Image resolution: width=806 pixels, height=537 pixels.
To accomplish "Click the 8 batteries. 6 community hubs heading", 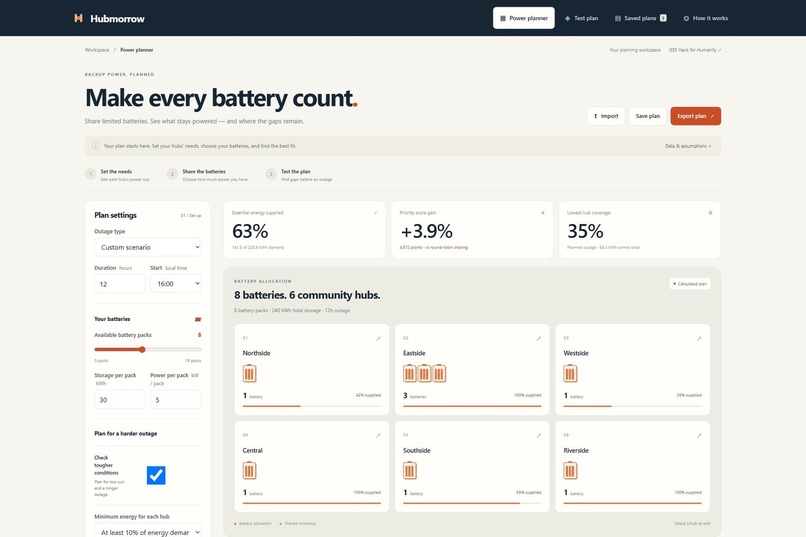I will pyautogui.click(x=307, y=295).
